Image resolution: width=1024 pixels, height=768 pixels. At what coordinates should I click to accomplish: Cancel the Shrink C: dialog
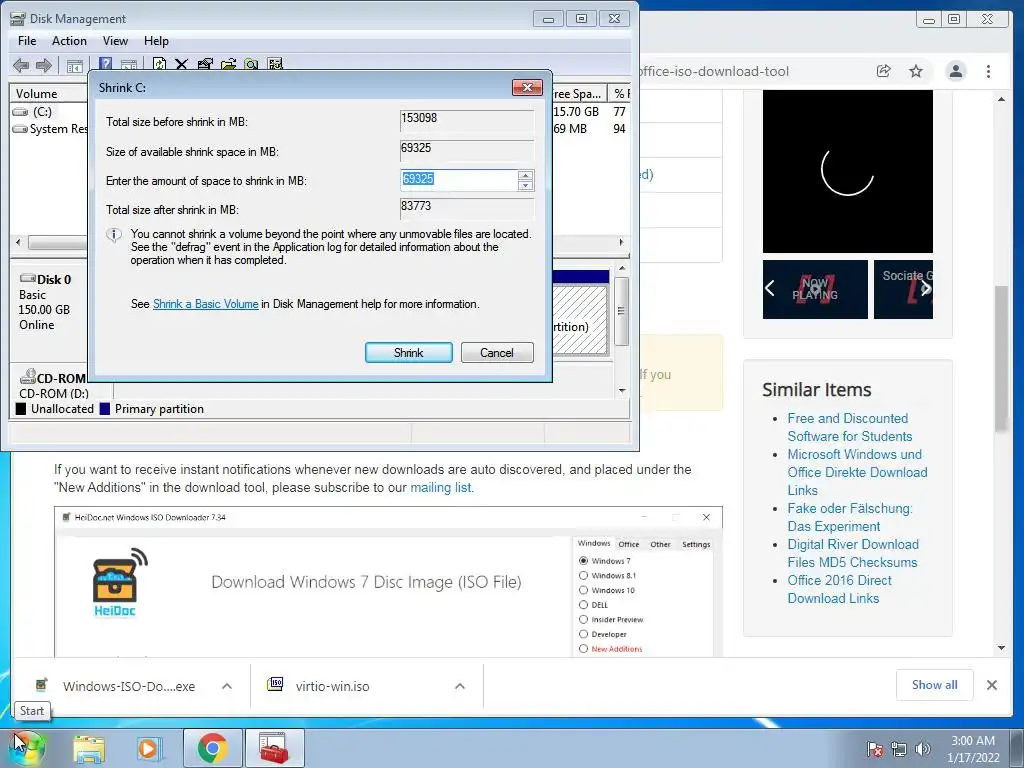[497, 353]
